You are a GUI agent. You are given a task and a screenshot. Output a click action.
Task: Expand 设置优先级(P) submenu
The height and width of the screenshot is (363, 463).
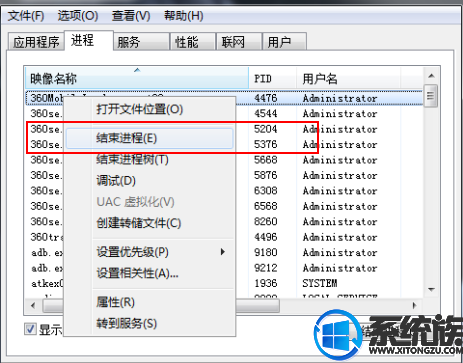coord(149,252)
